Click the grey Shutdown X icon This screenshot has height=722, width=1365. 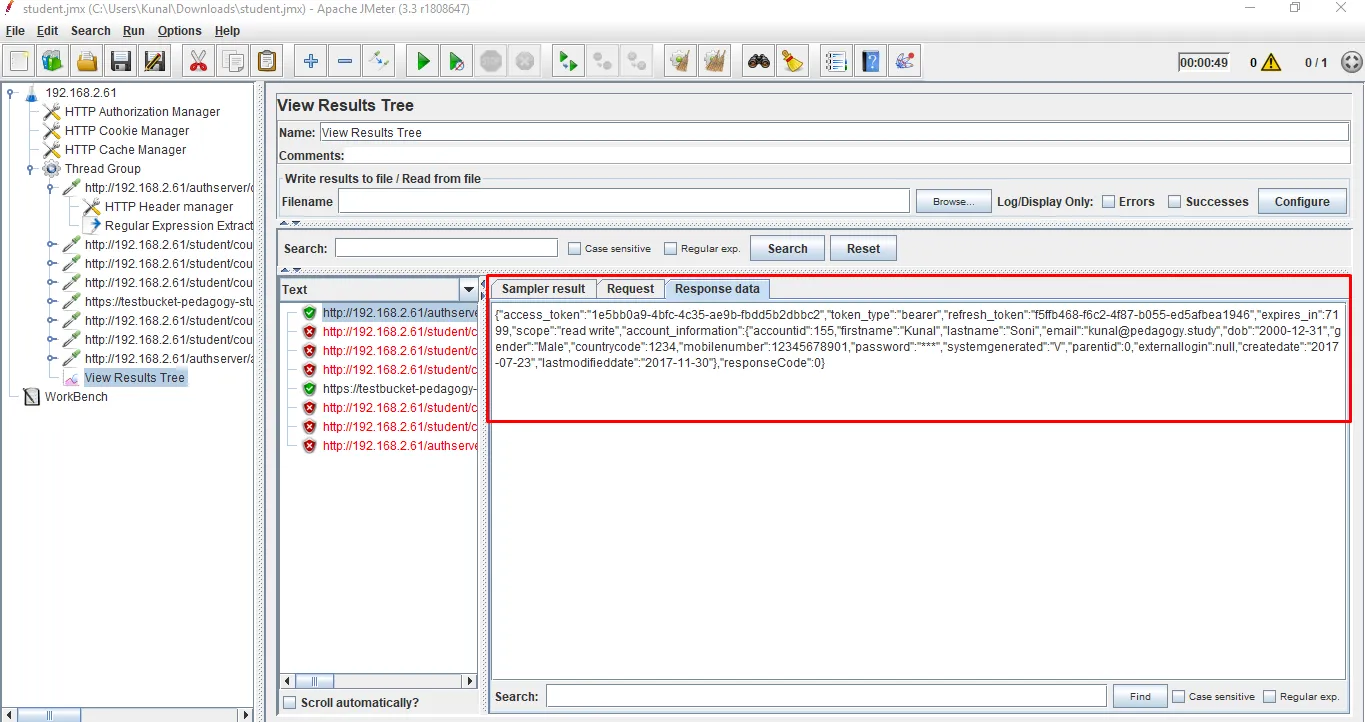(525, 61)
